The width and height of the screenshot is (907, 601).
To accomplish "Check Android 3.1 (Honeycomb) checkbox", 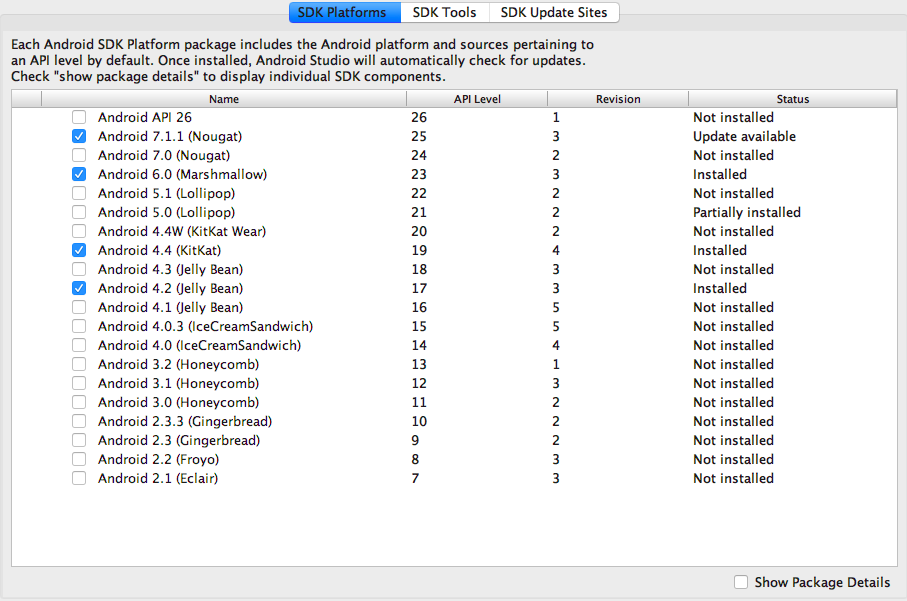I will point(79,384).
